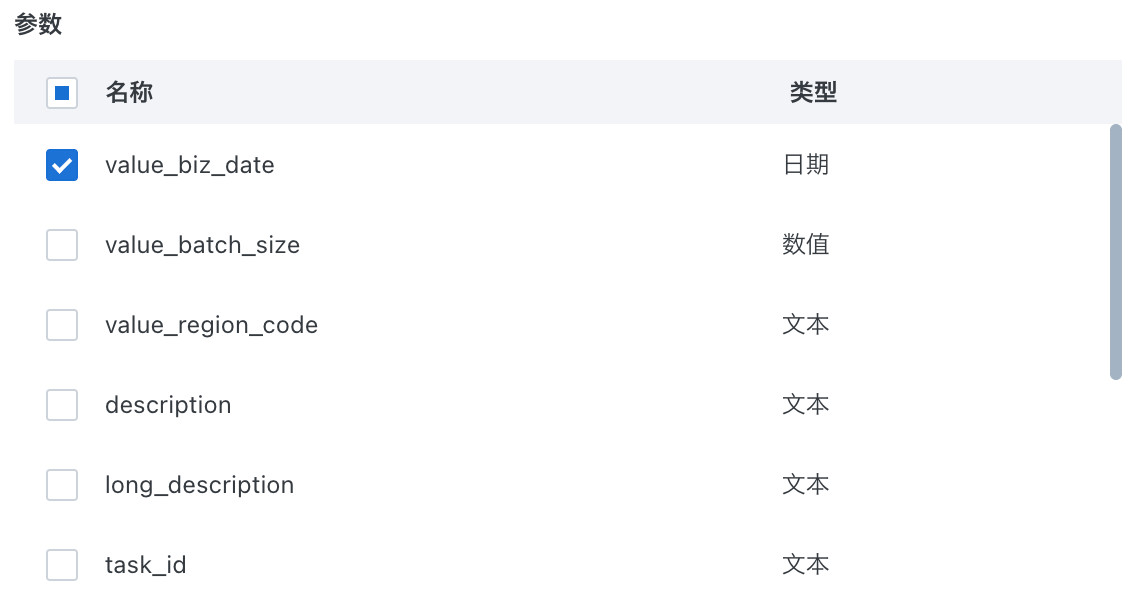Tick the description parameter checkbox
The height and width of the screenshot is (602, 1144).
(62, 405)
